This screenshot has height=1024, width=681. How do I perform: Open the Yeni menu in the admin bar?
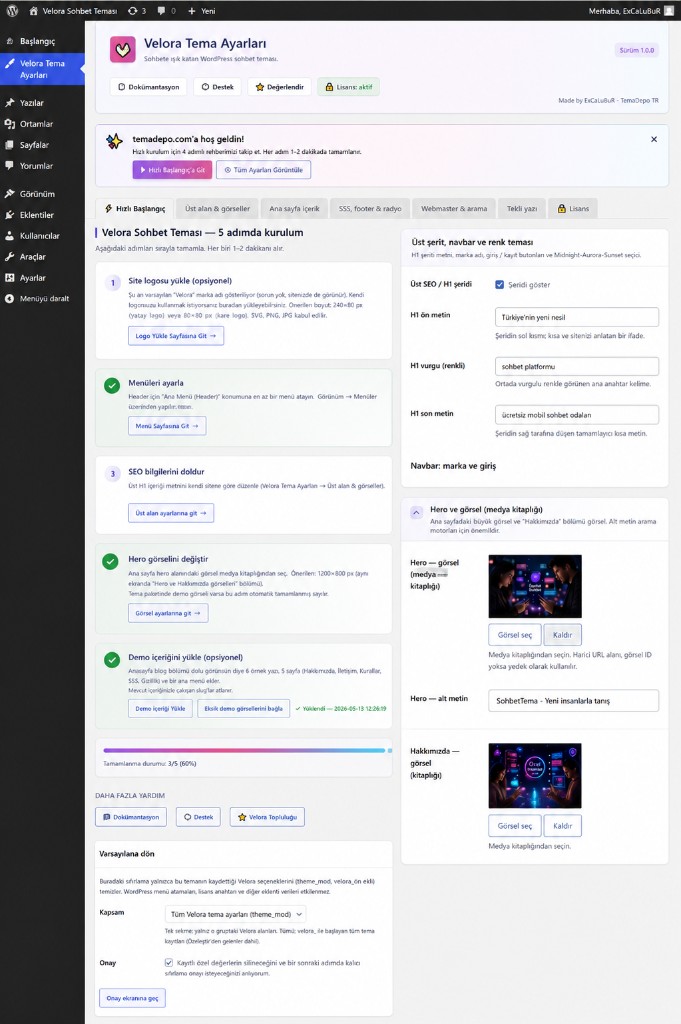pos(201,10)
